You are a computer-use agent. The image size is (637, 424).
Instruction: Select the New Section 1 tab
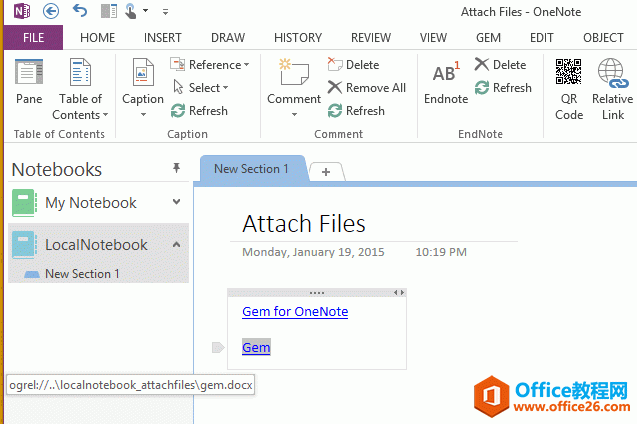(251, 169)
